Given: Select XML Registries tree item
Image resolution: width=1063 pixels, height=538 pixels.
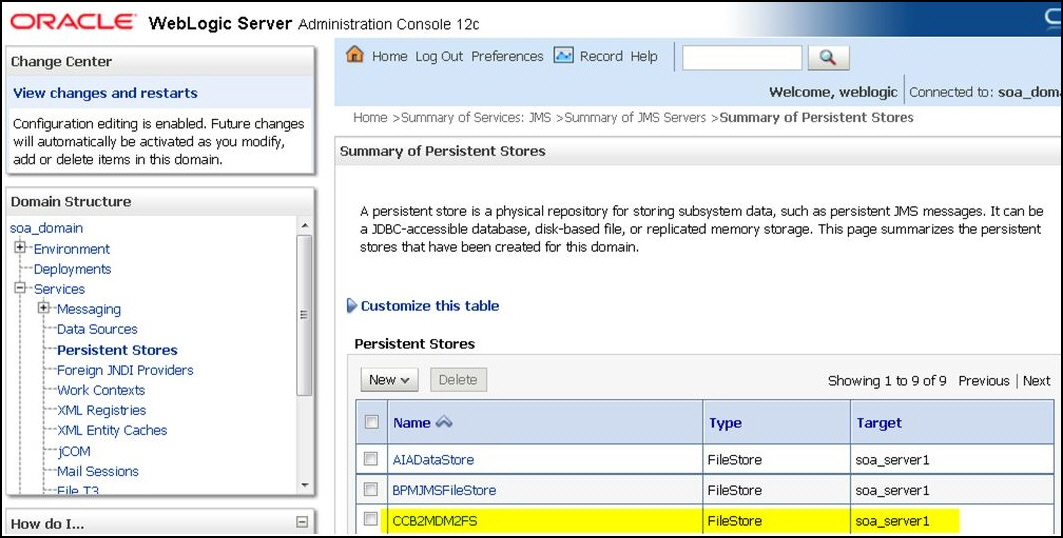Looking at the screenshot, I should [x=102, y=410].
